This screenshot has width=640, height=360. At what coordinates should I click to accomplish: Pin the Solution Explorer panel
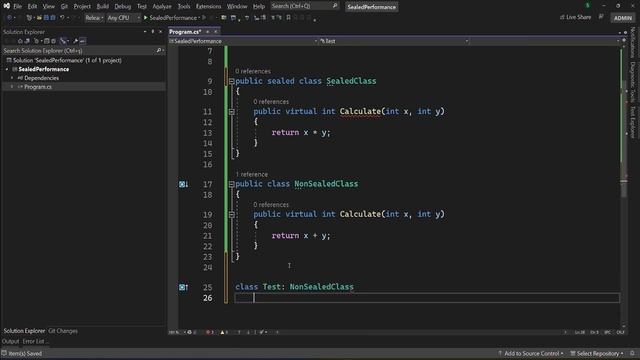point(153,31)
